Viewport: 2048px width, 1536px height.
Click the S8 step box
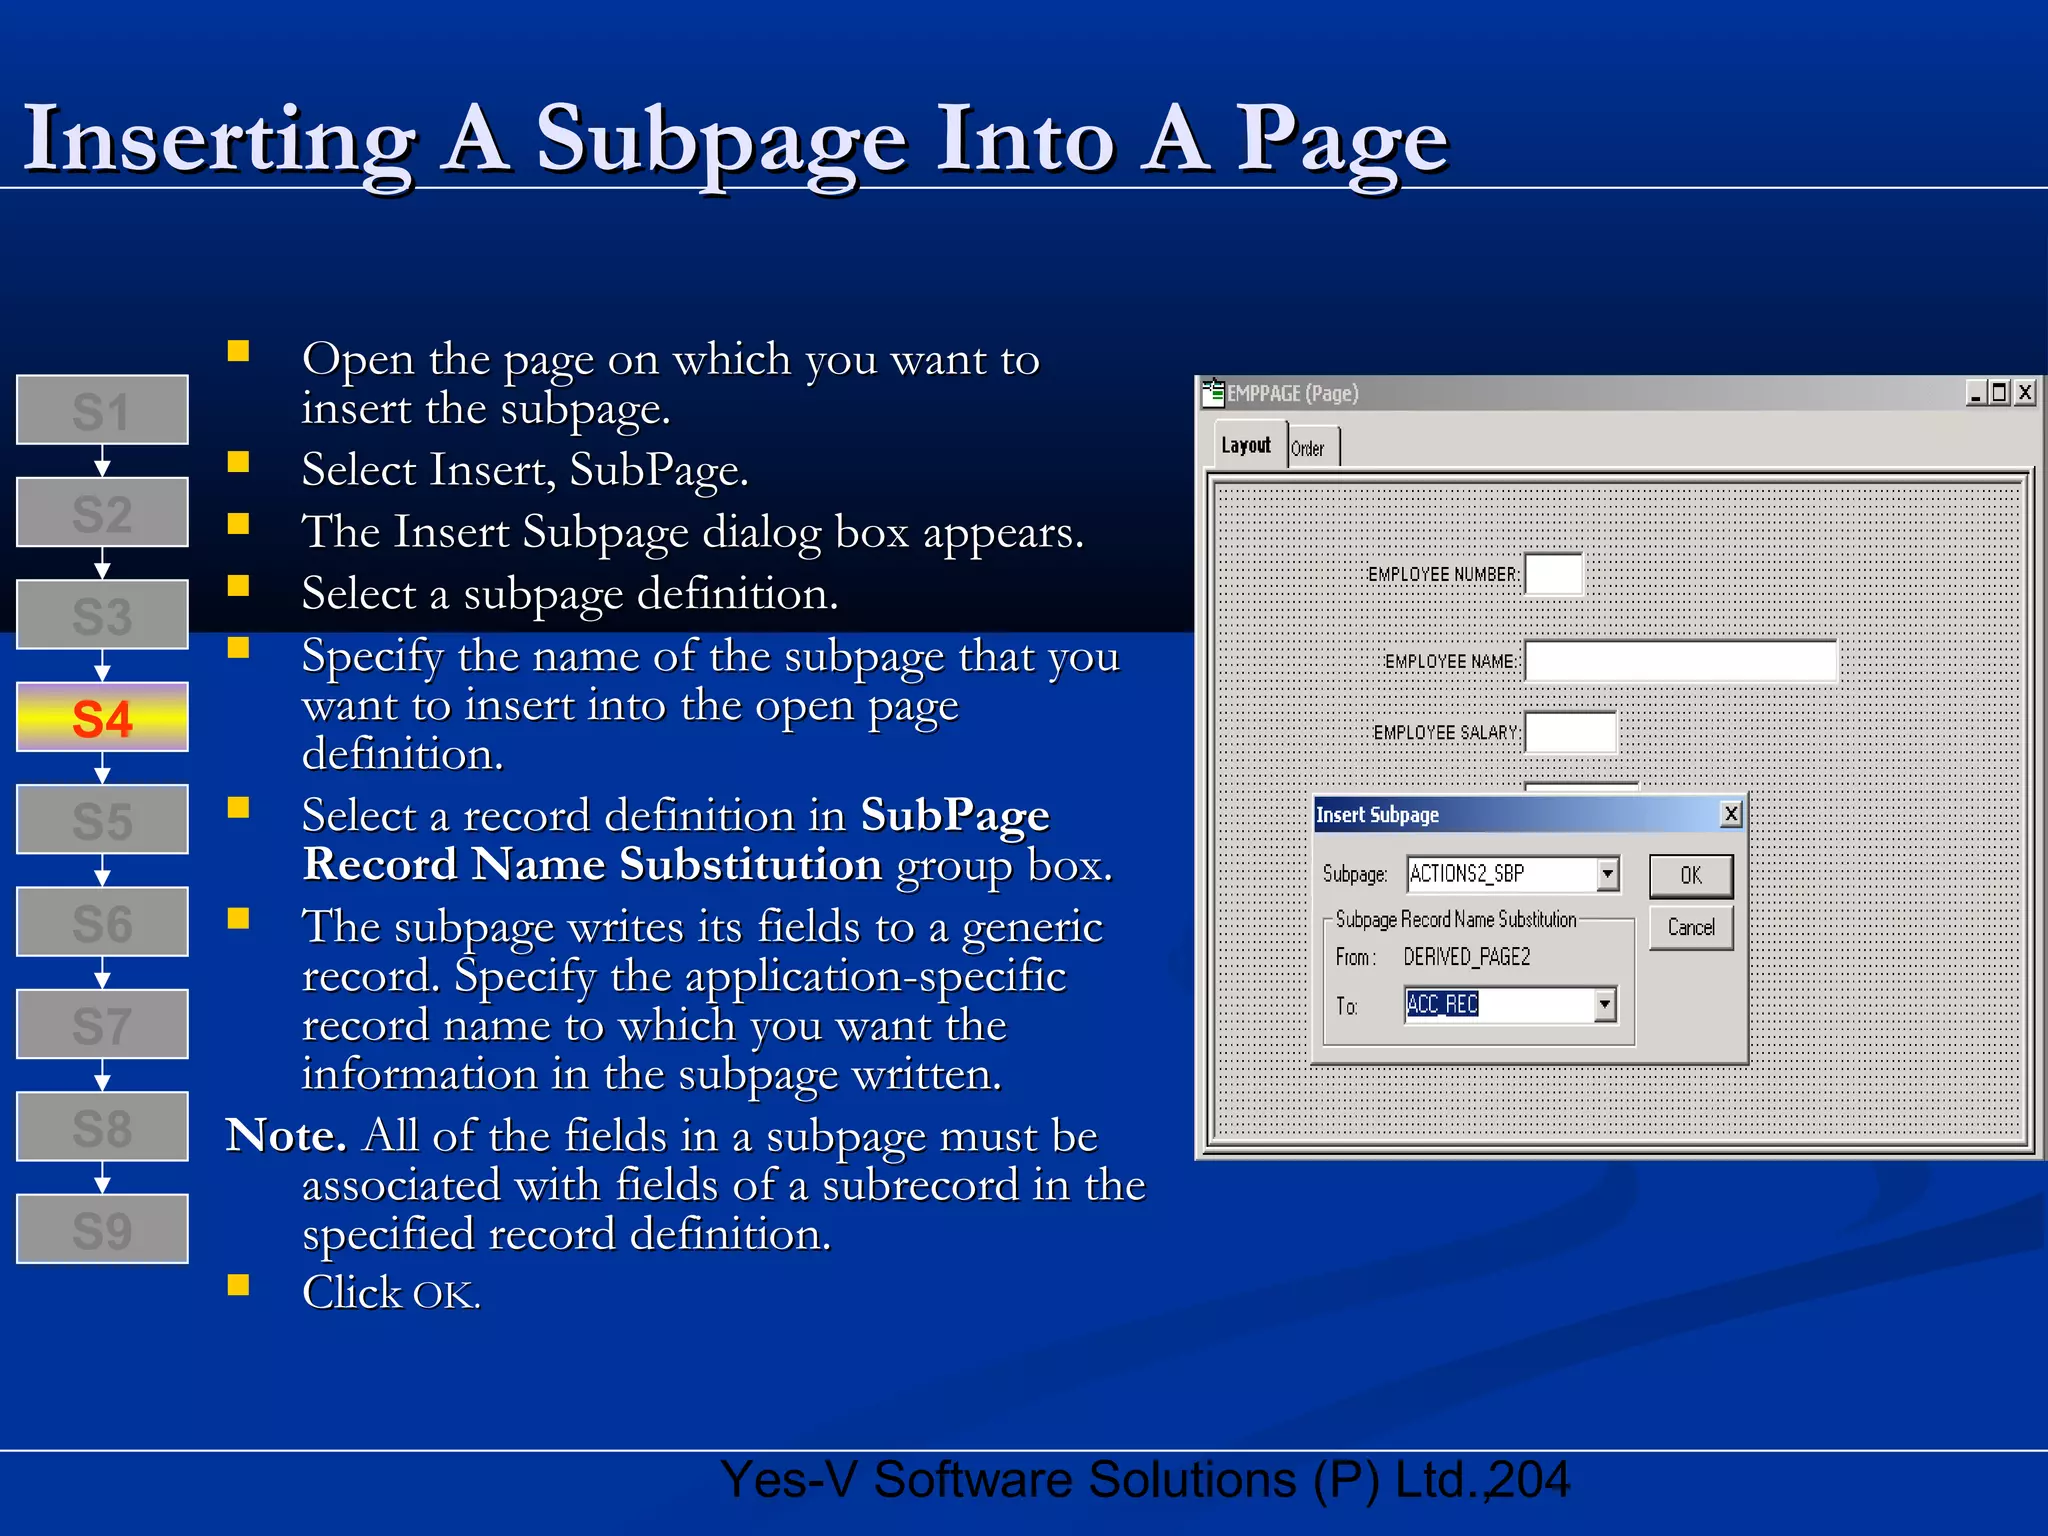pos(102,1127)
